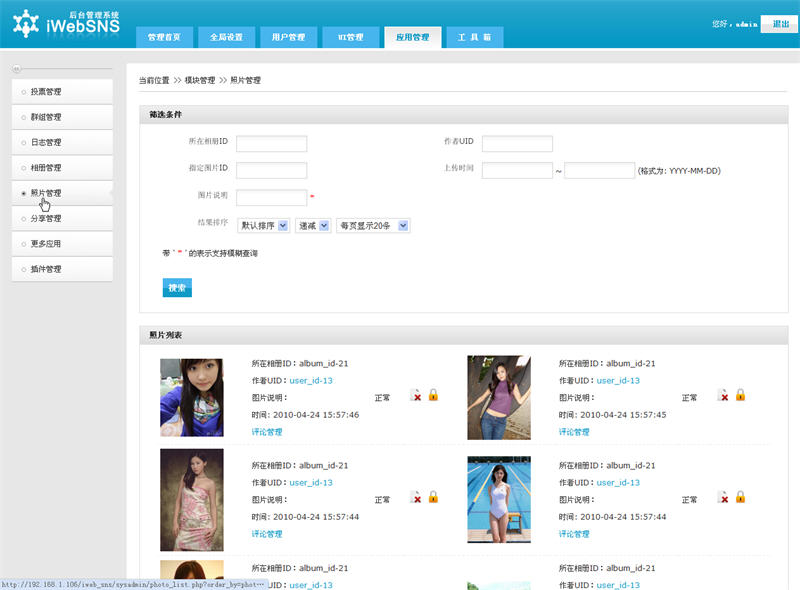Open 更多应用 in the sidebar
This screenshot has height=590, width=800.
[x=62, y=244]
